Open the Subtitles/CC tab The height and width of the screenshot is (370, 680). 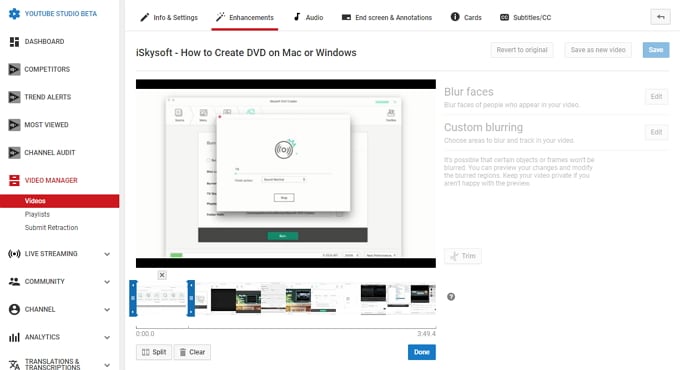coord(526,17)
